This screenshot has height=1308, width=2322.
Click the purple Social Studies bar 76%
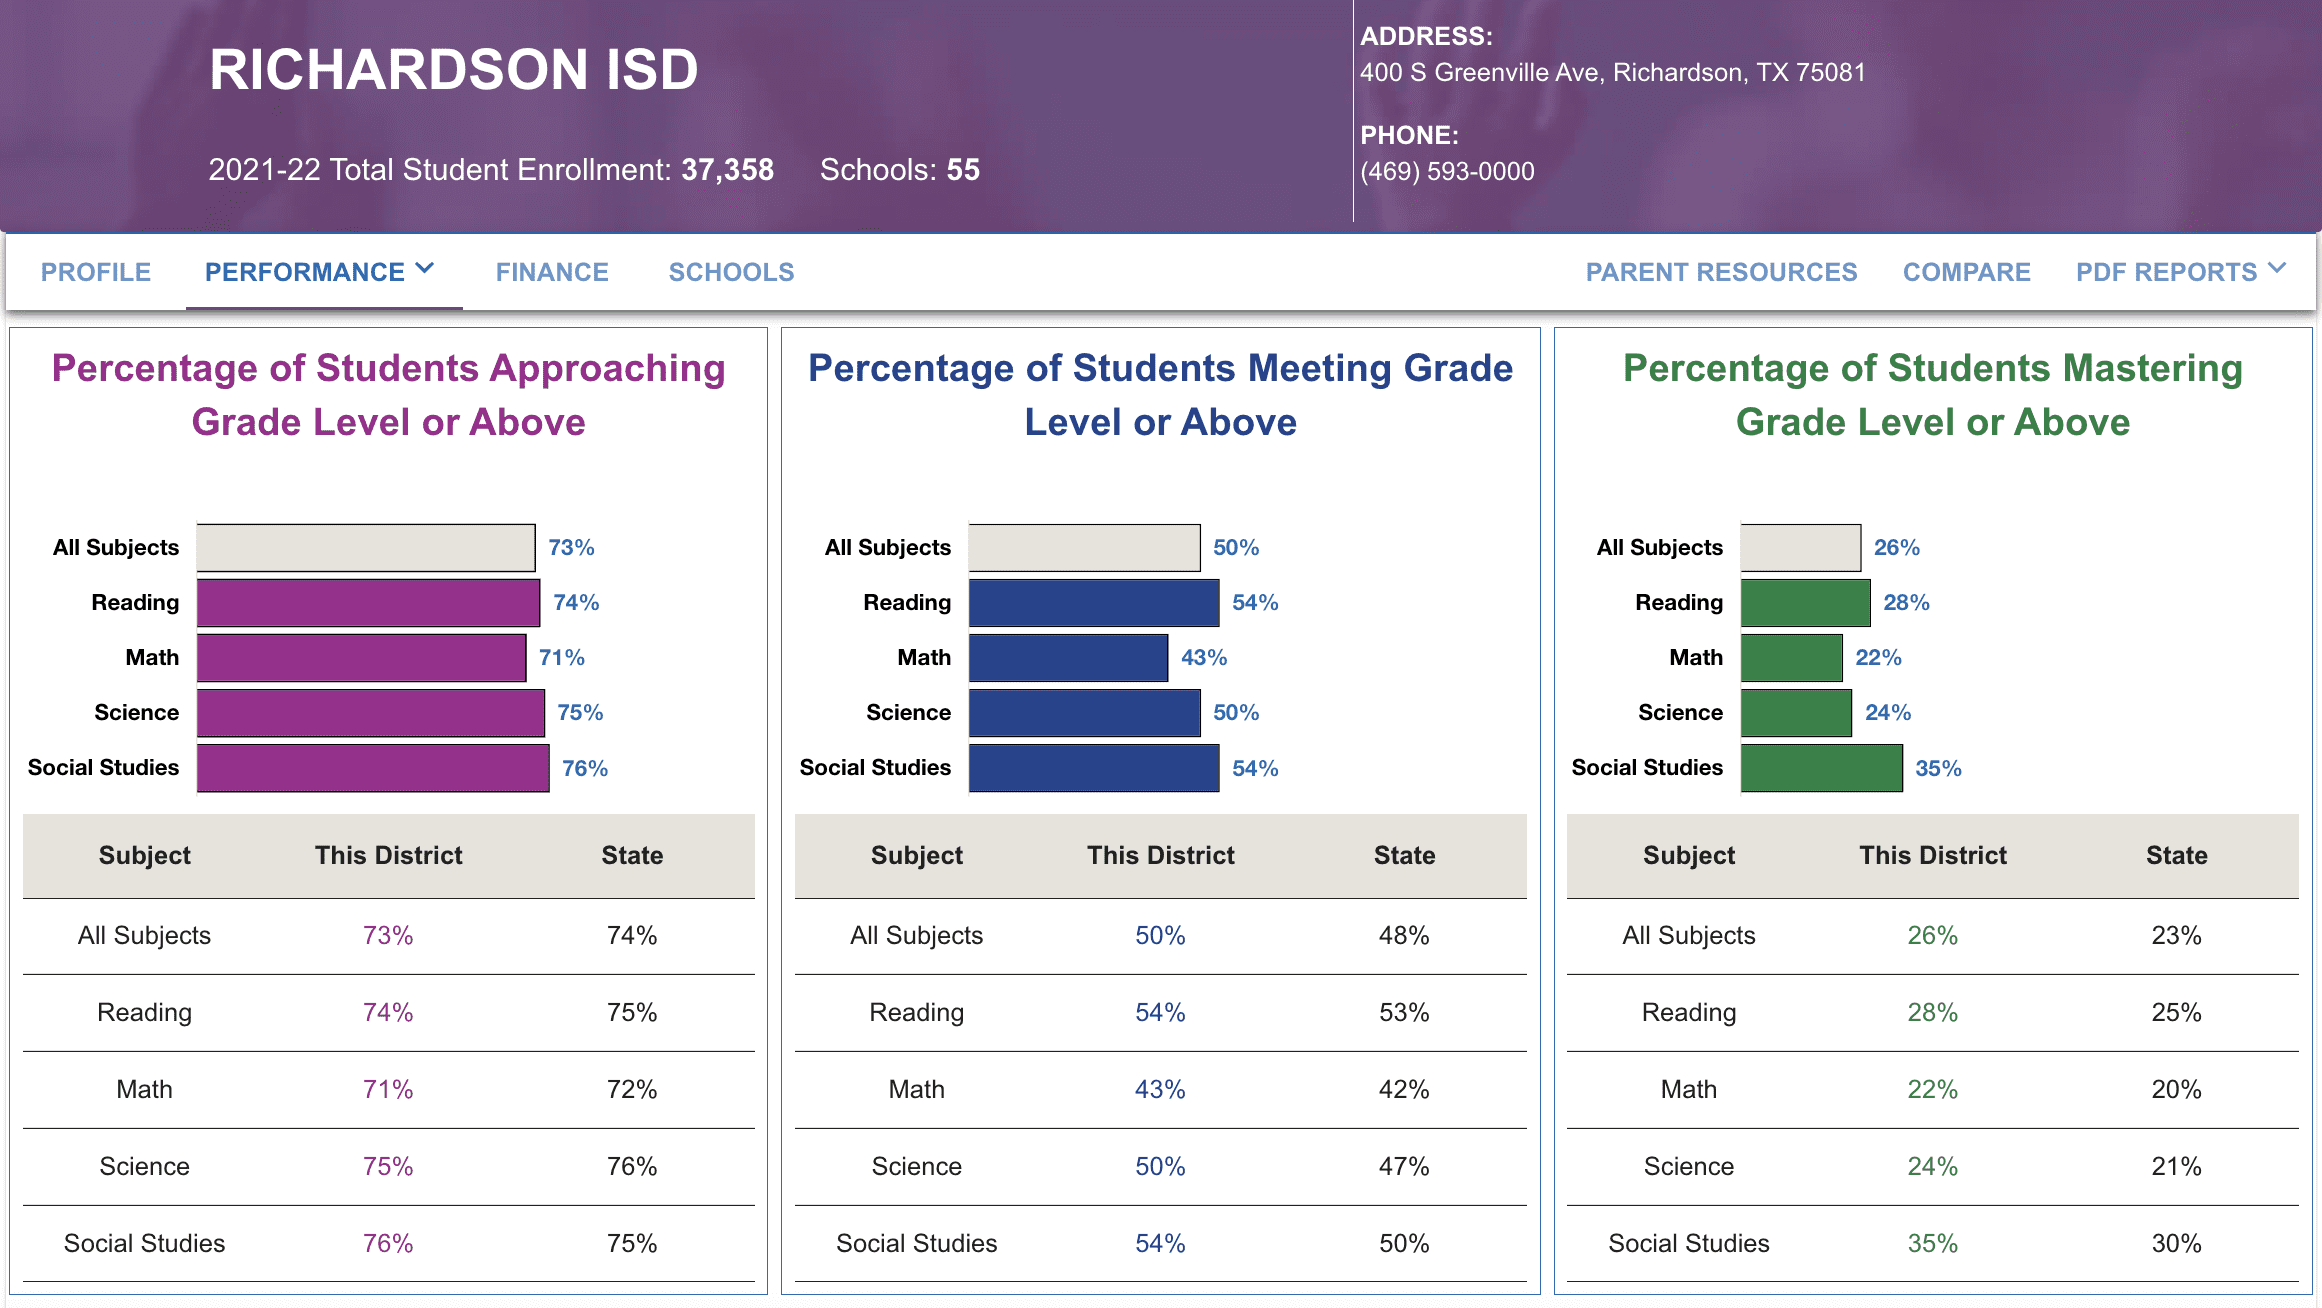pos(373,768)
